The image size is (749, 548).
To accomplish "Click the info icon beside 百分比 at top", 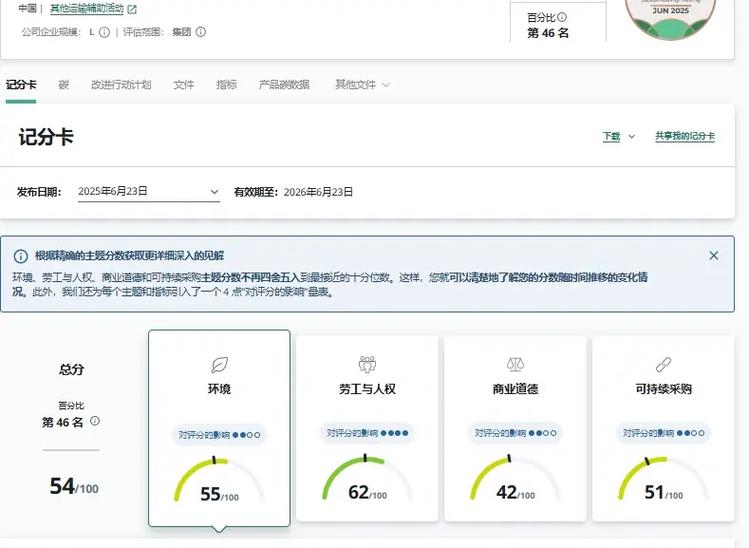I will (562, 17).
